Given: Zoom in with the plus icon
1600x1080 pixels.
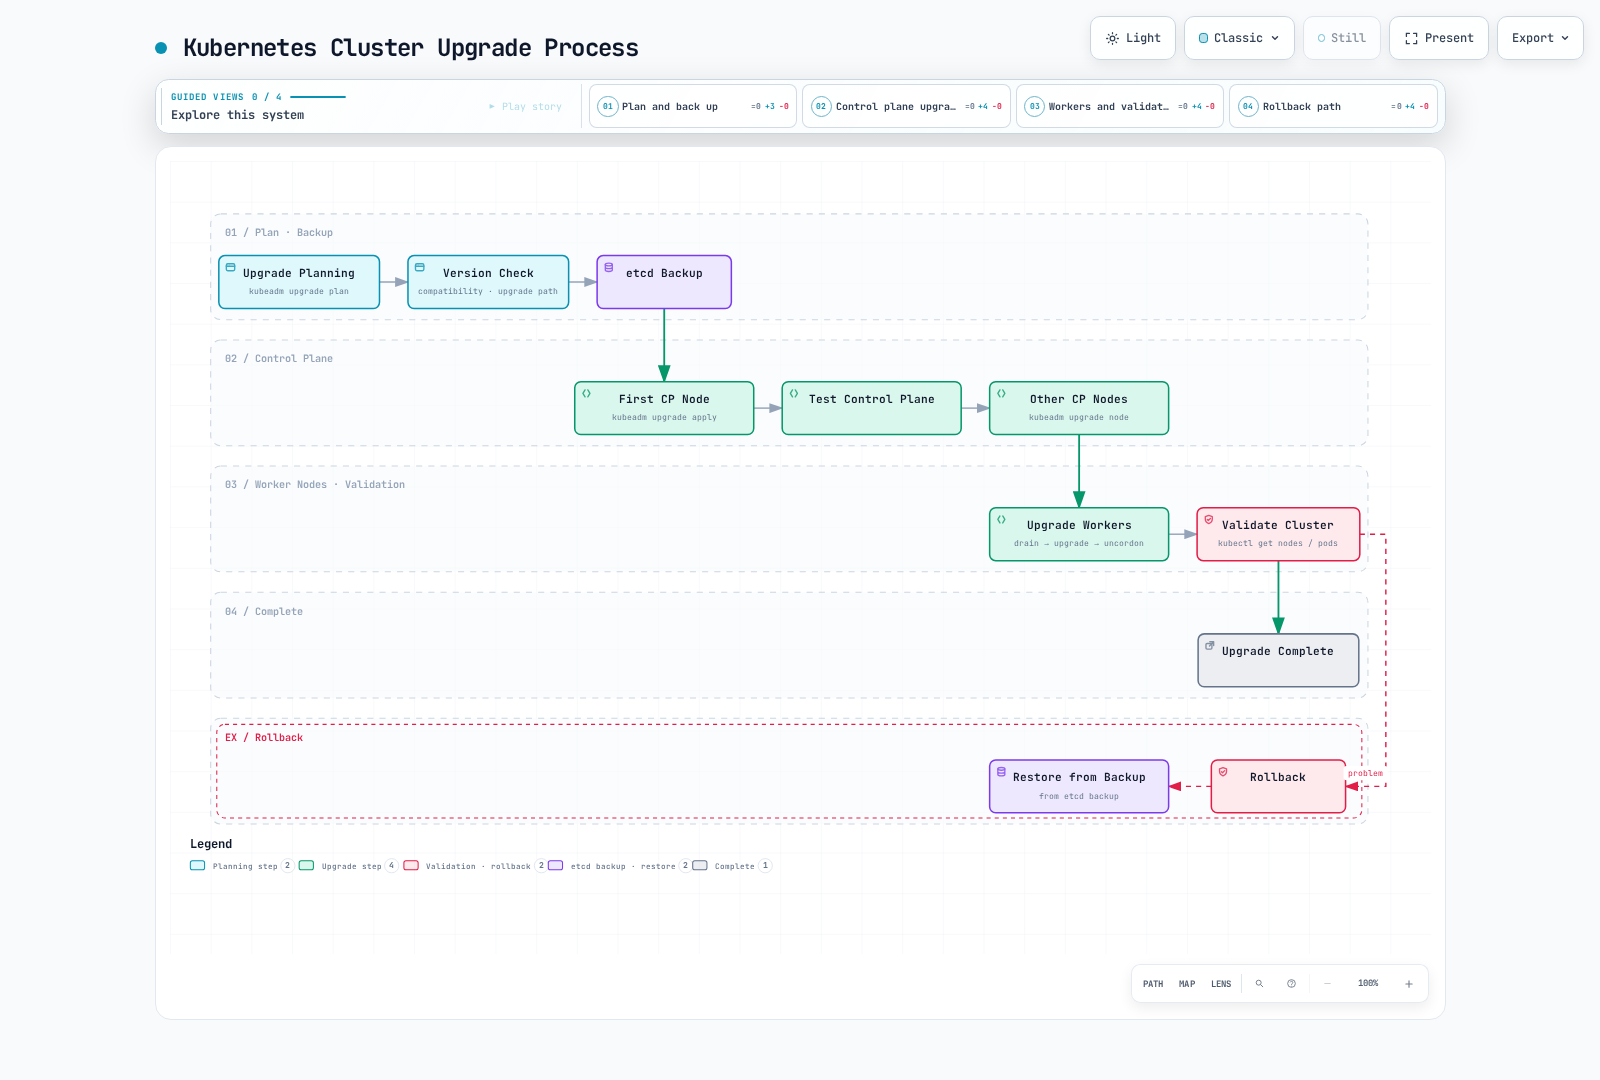Looking at the screenshot, I should 1408,984.
